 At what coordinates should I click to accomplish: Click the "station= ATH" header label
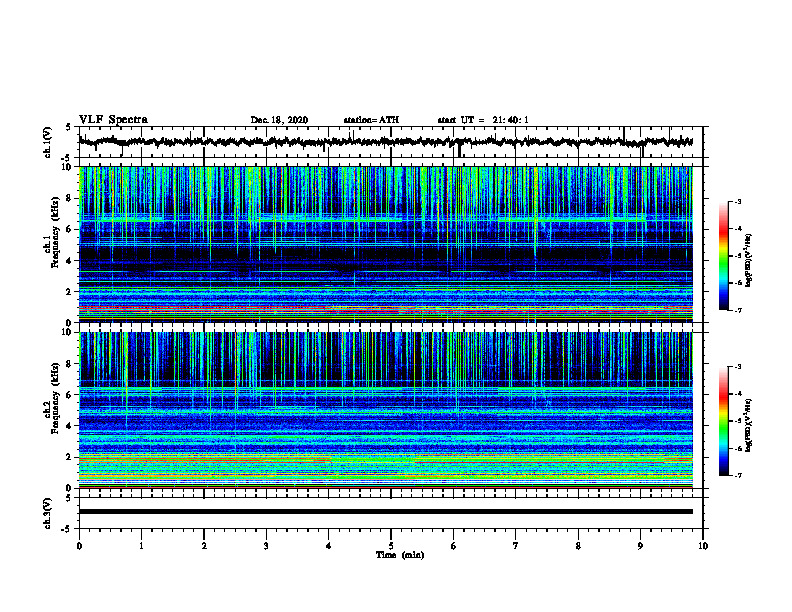(x=371, y=120)
